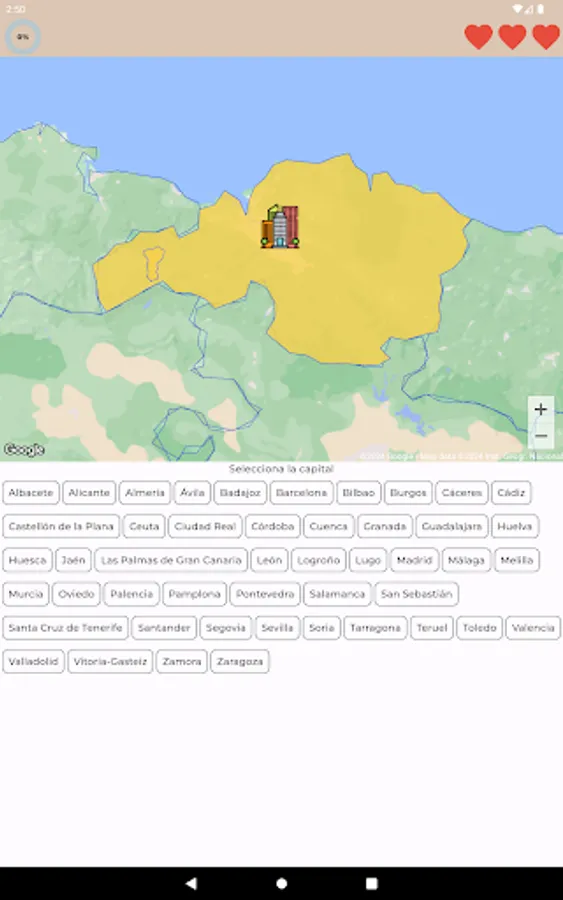Select the Valencia chip
This screenshot has height=900, width=563.
coord(533,628)
